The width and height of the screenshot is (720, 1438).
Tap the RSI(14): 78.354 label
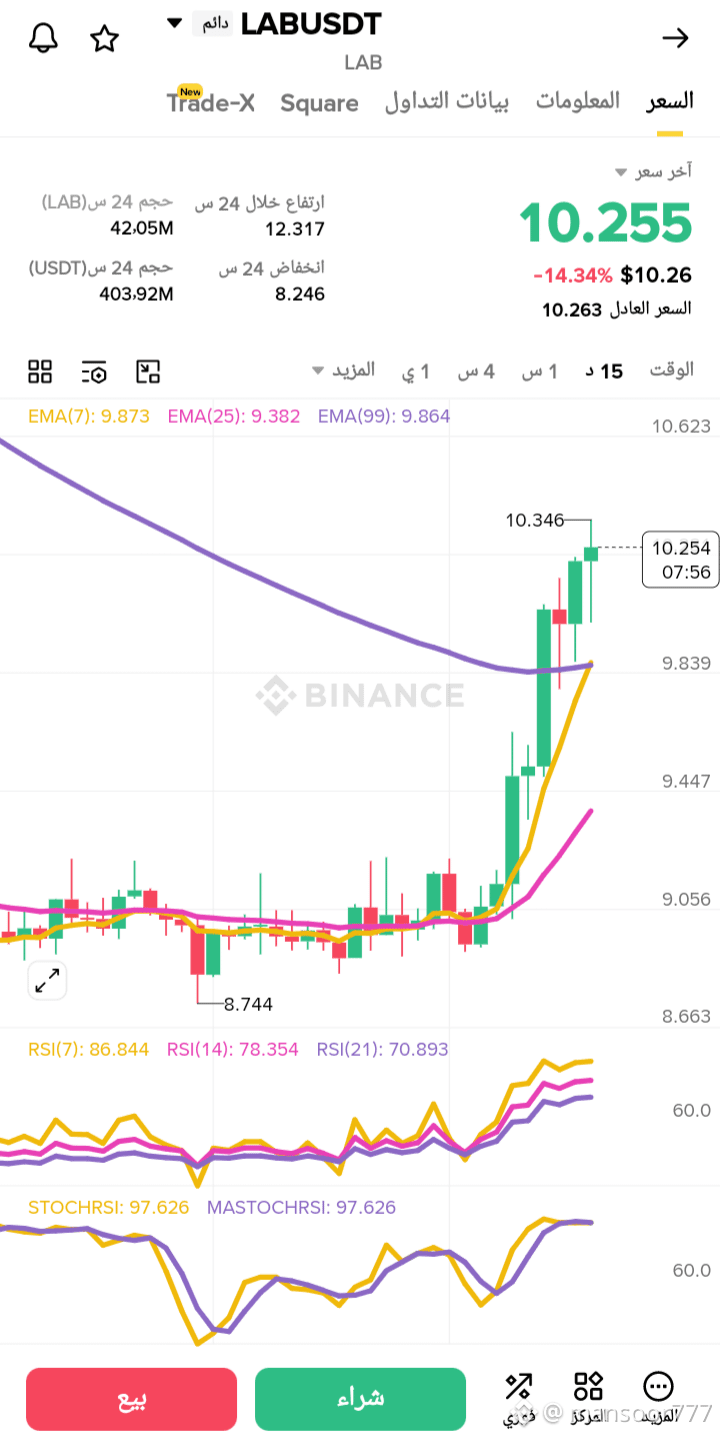tap(233, 1049)
